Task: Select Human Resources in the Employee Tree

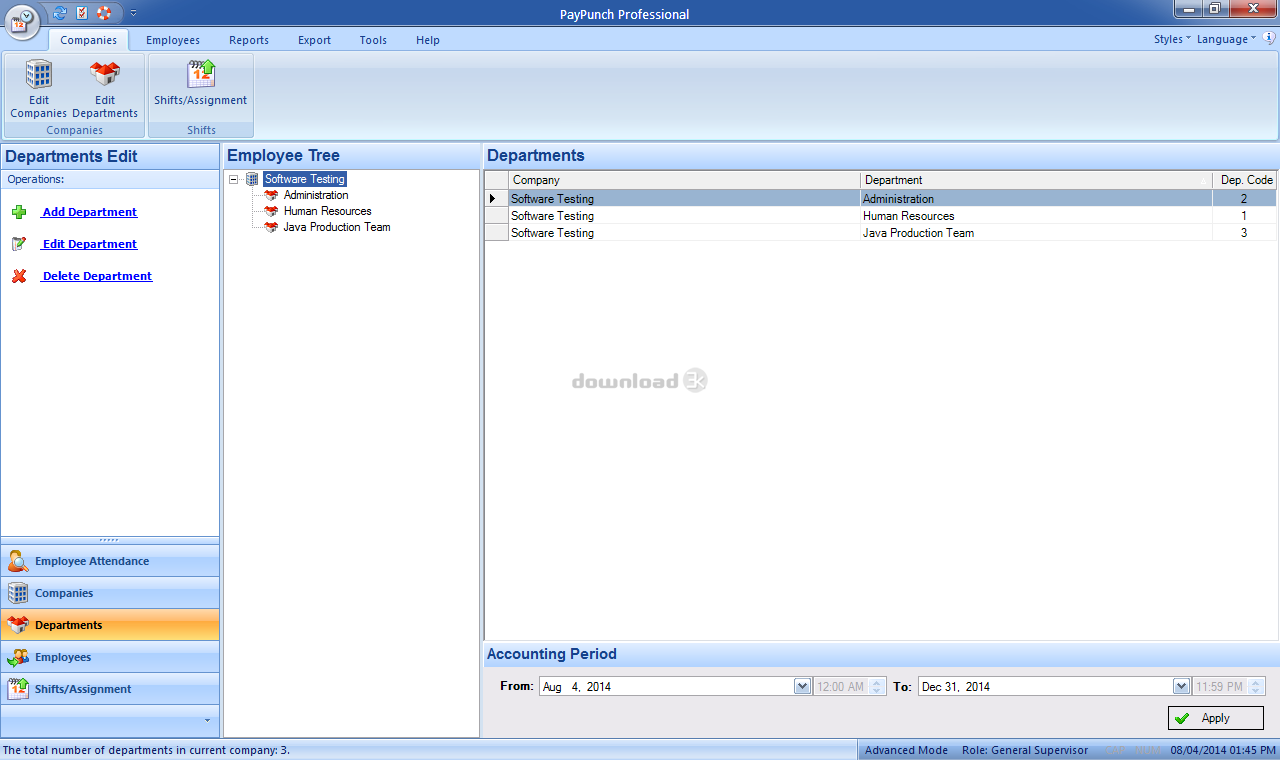Action: (x=327, y=211)
